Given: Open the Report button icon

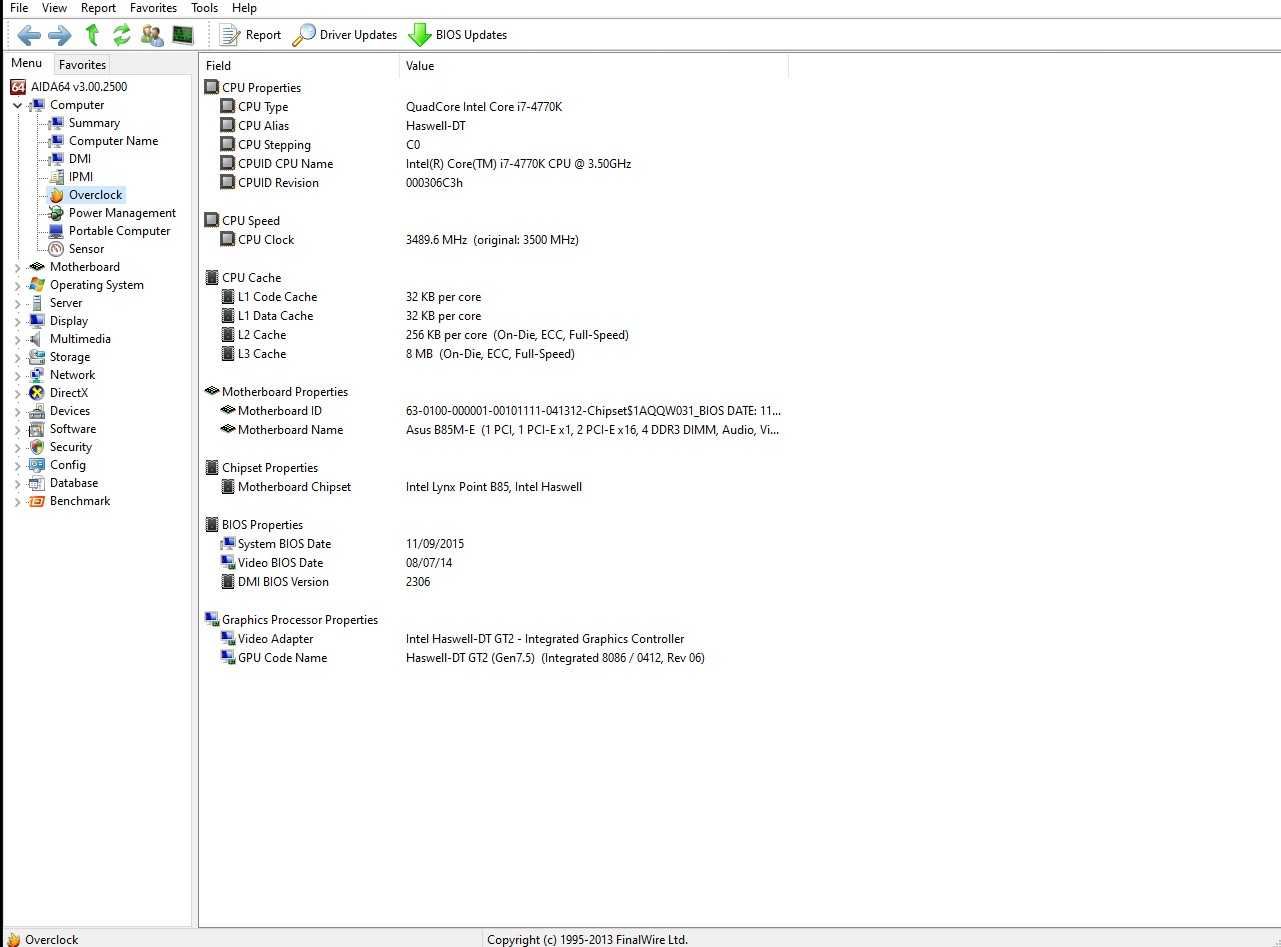Looking at the screenshot, I should point(230,35).
